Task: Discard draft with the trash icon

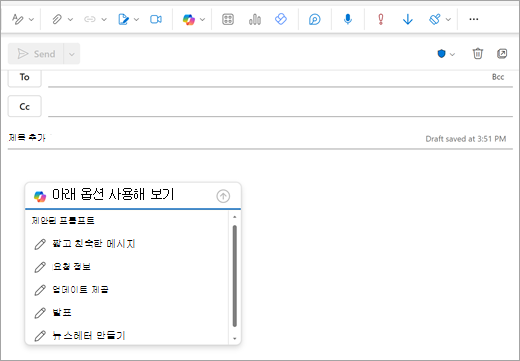Action: point(478,53)
